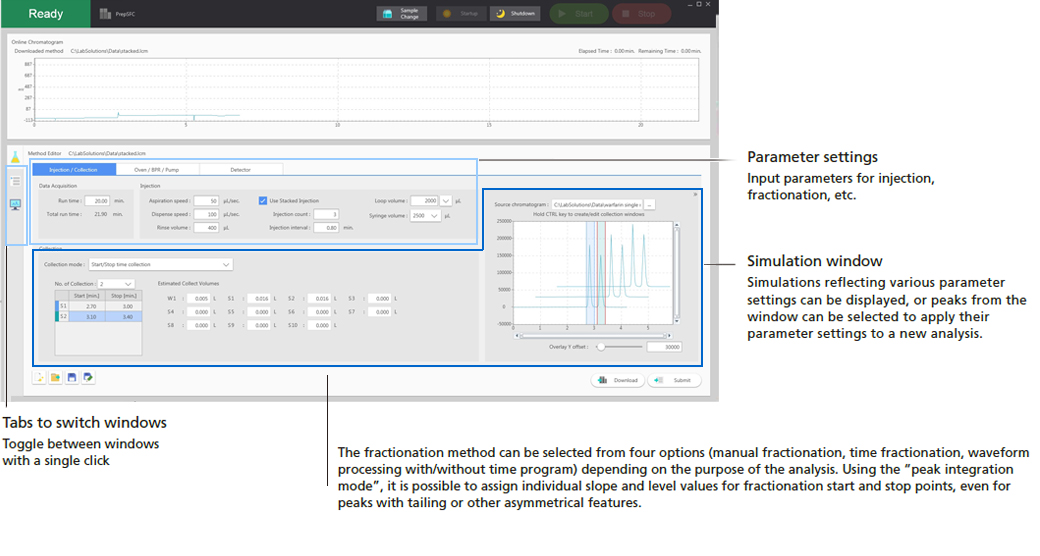Select the monitor sidebar icon
The image size is (1040, 556).
pyautogui.click(x=15, y=204)
